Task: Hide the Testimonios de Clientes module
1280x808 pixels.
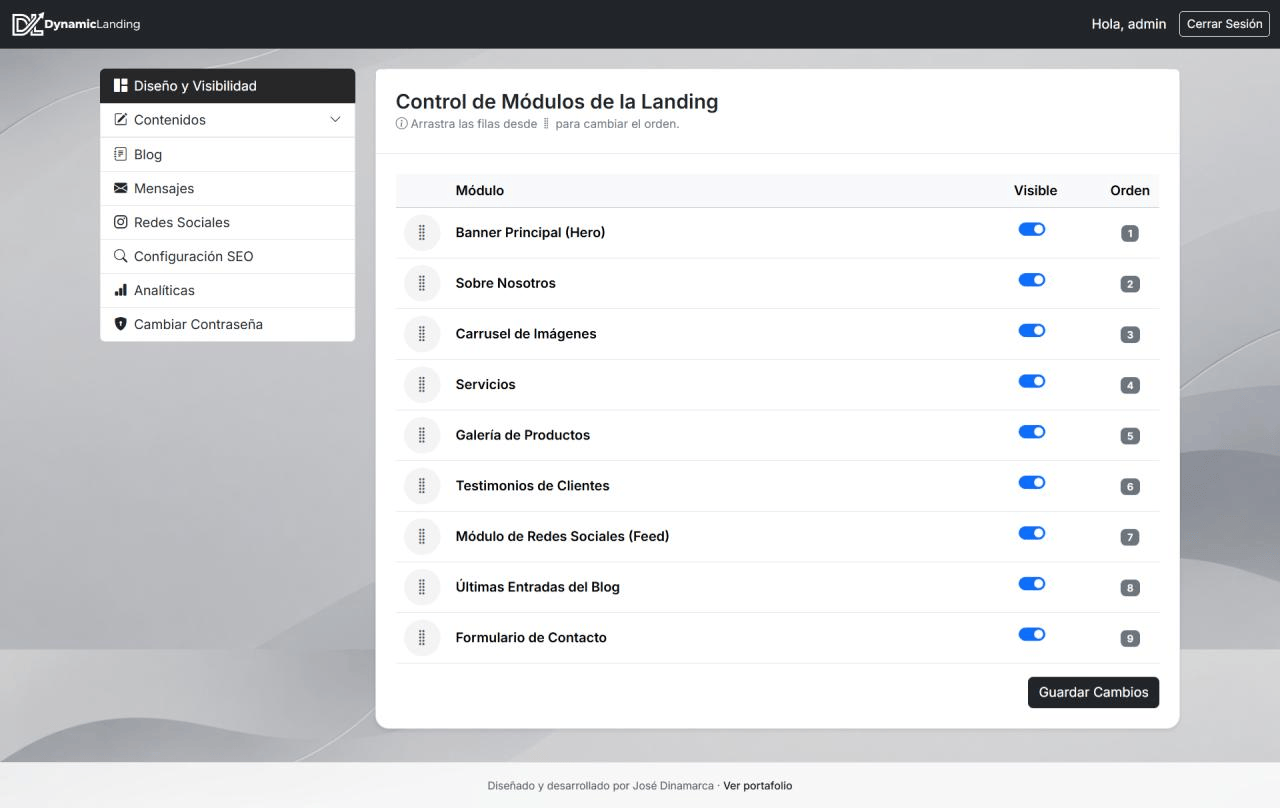Action: click(1032, 482)
